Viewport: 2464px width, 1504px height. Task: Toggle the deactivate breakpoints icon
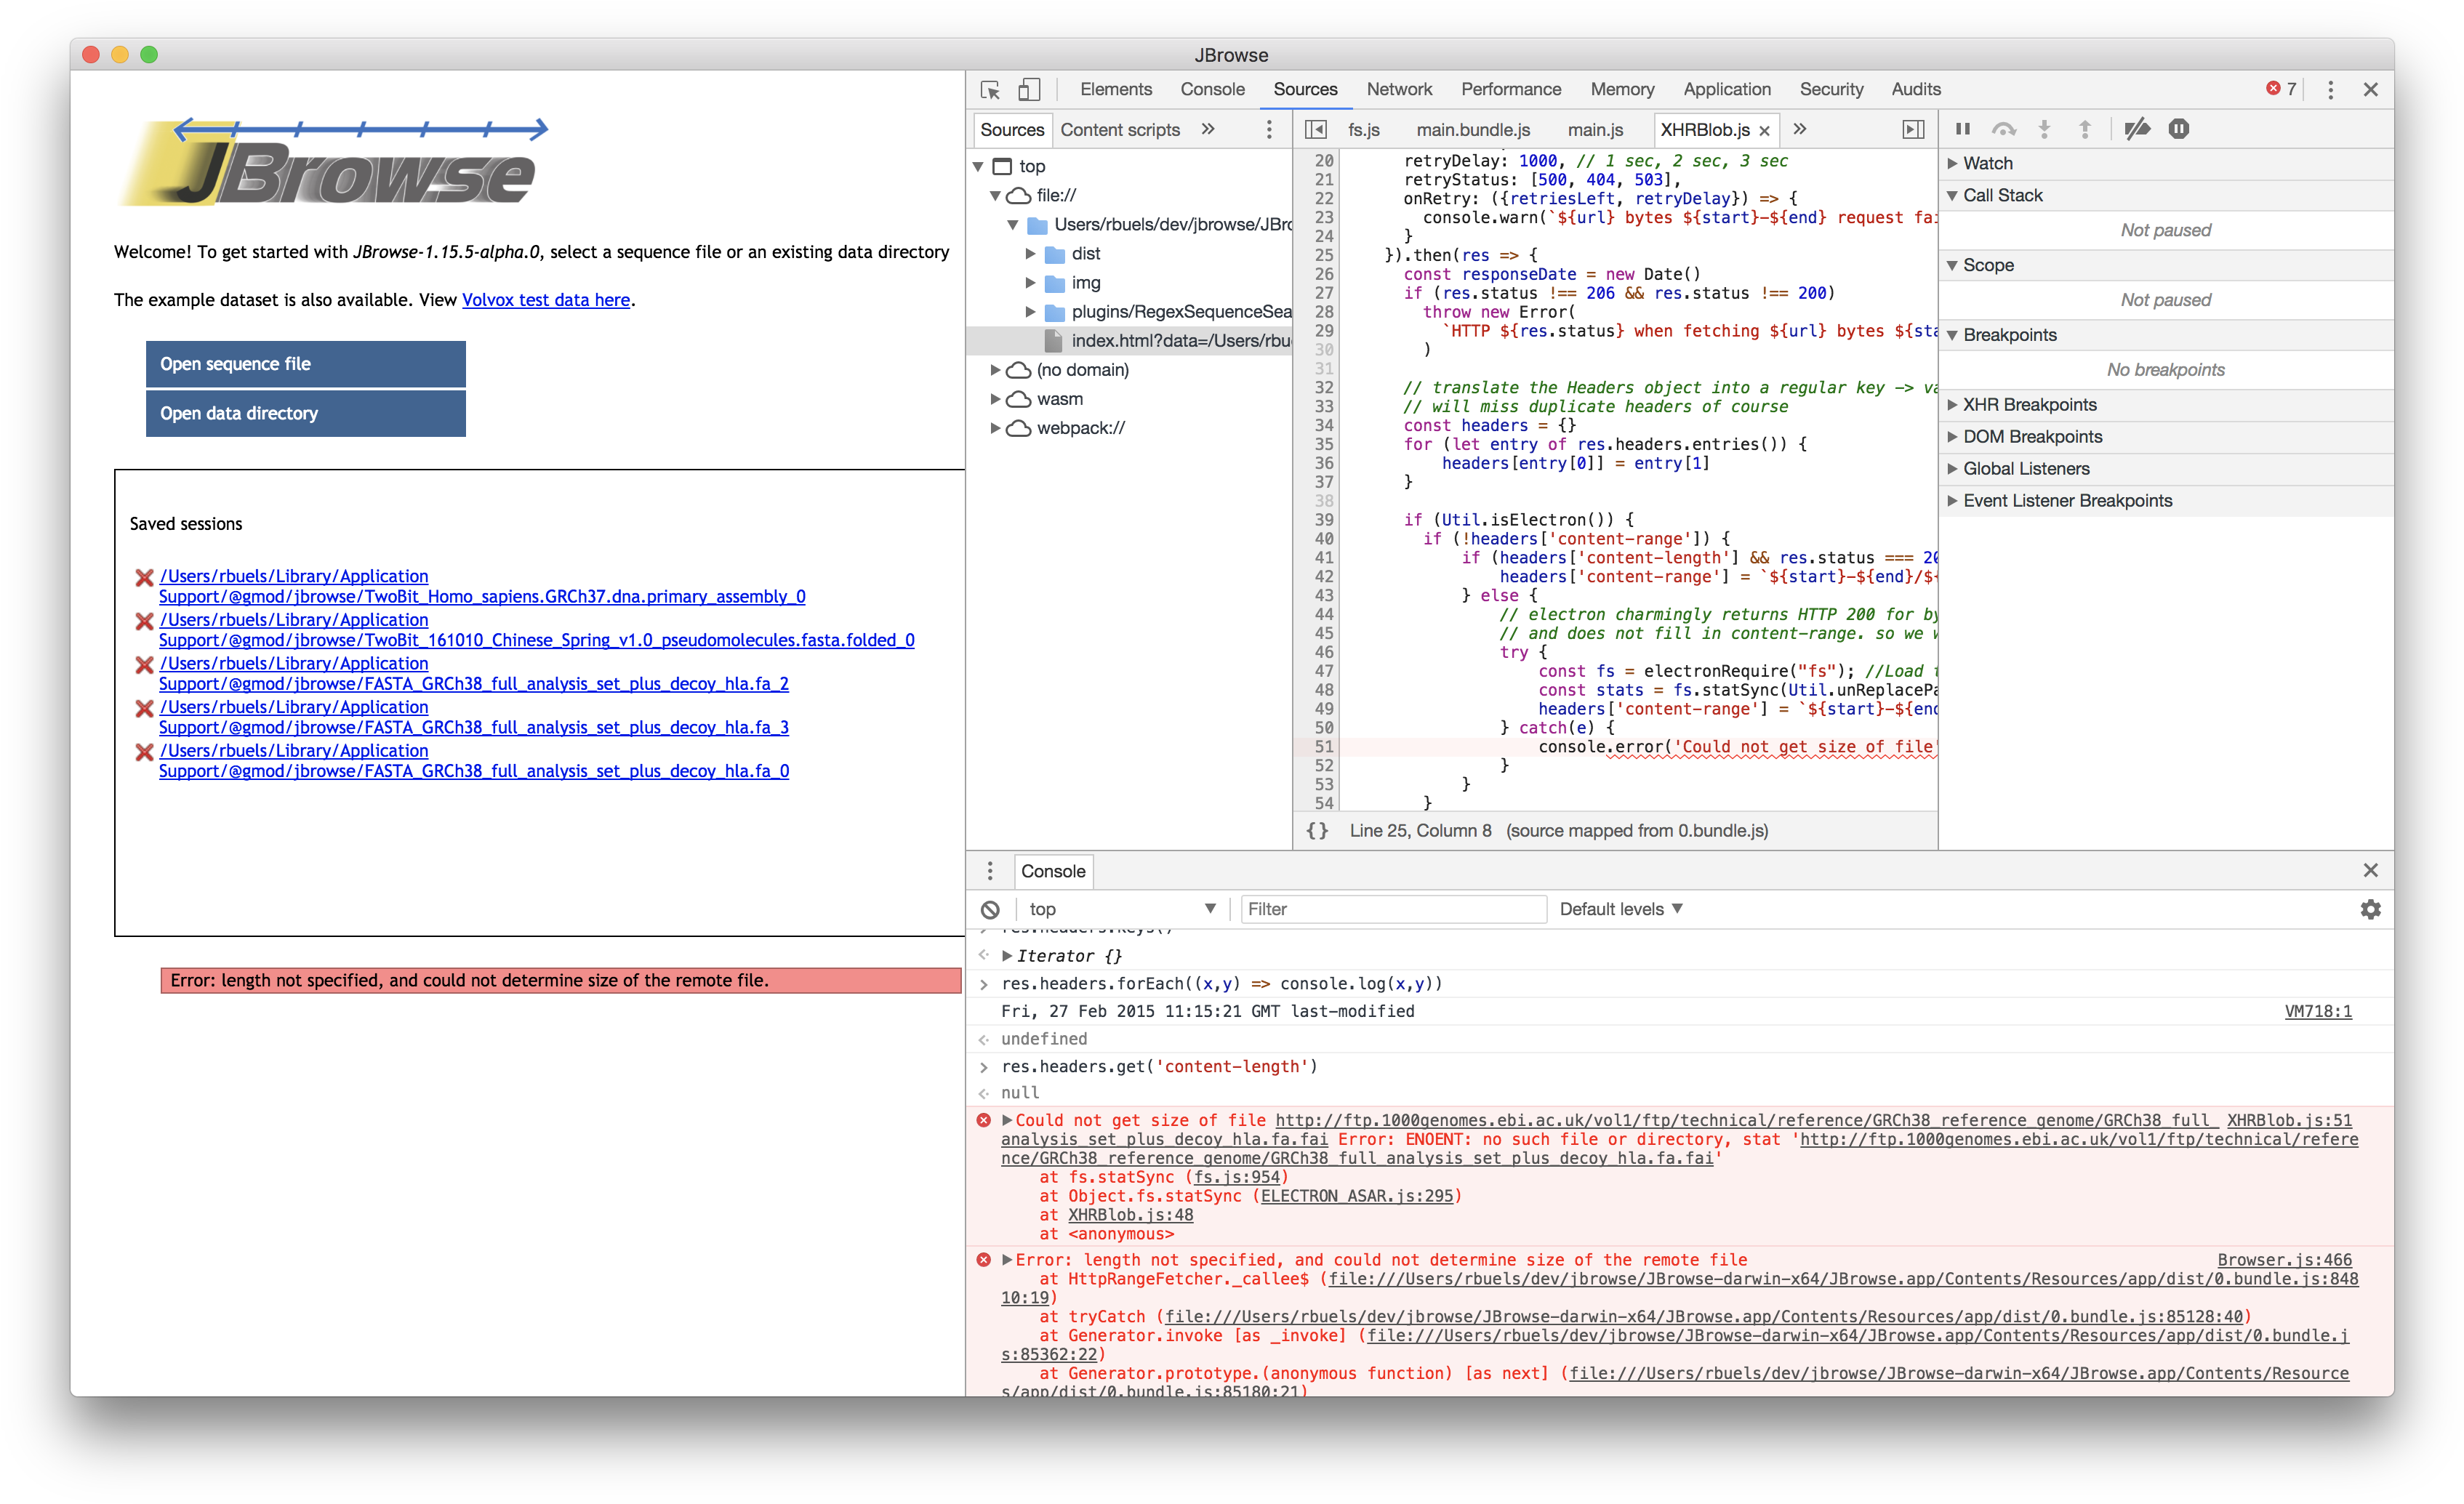[2137, 129]
